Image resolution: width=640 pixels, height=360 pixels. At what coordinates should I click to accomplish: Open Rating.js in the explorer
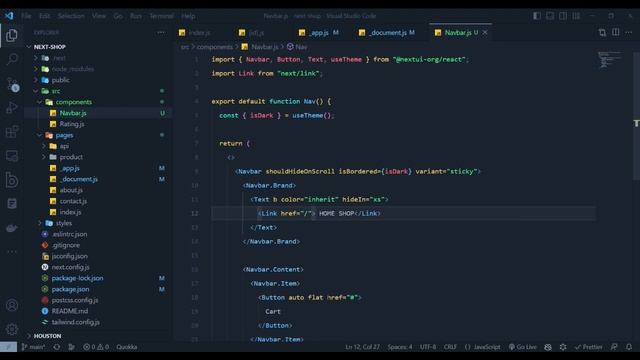point(72,124)
